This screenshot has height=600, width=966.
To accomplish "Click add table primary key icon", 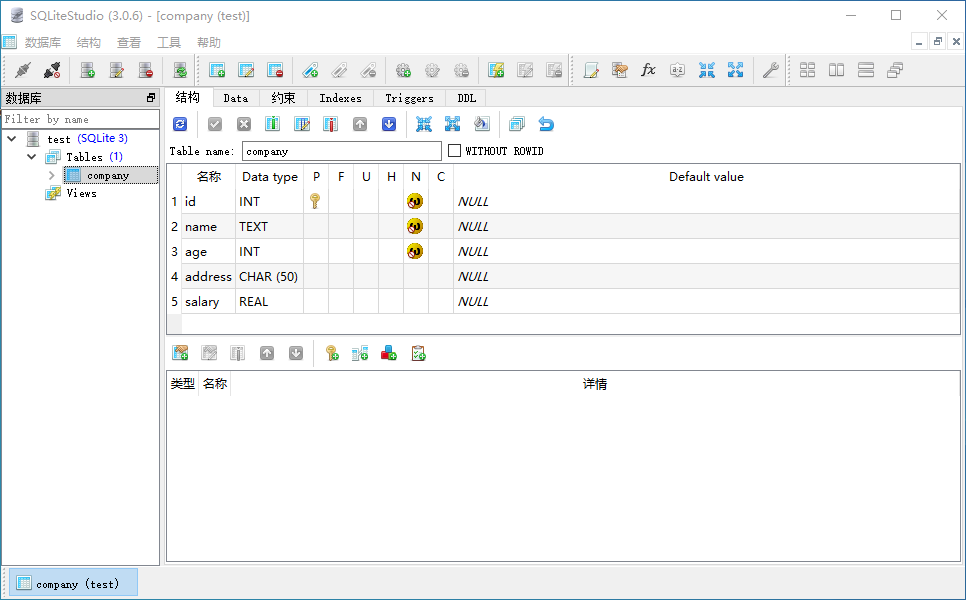I will 332,353.
